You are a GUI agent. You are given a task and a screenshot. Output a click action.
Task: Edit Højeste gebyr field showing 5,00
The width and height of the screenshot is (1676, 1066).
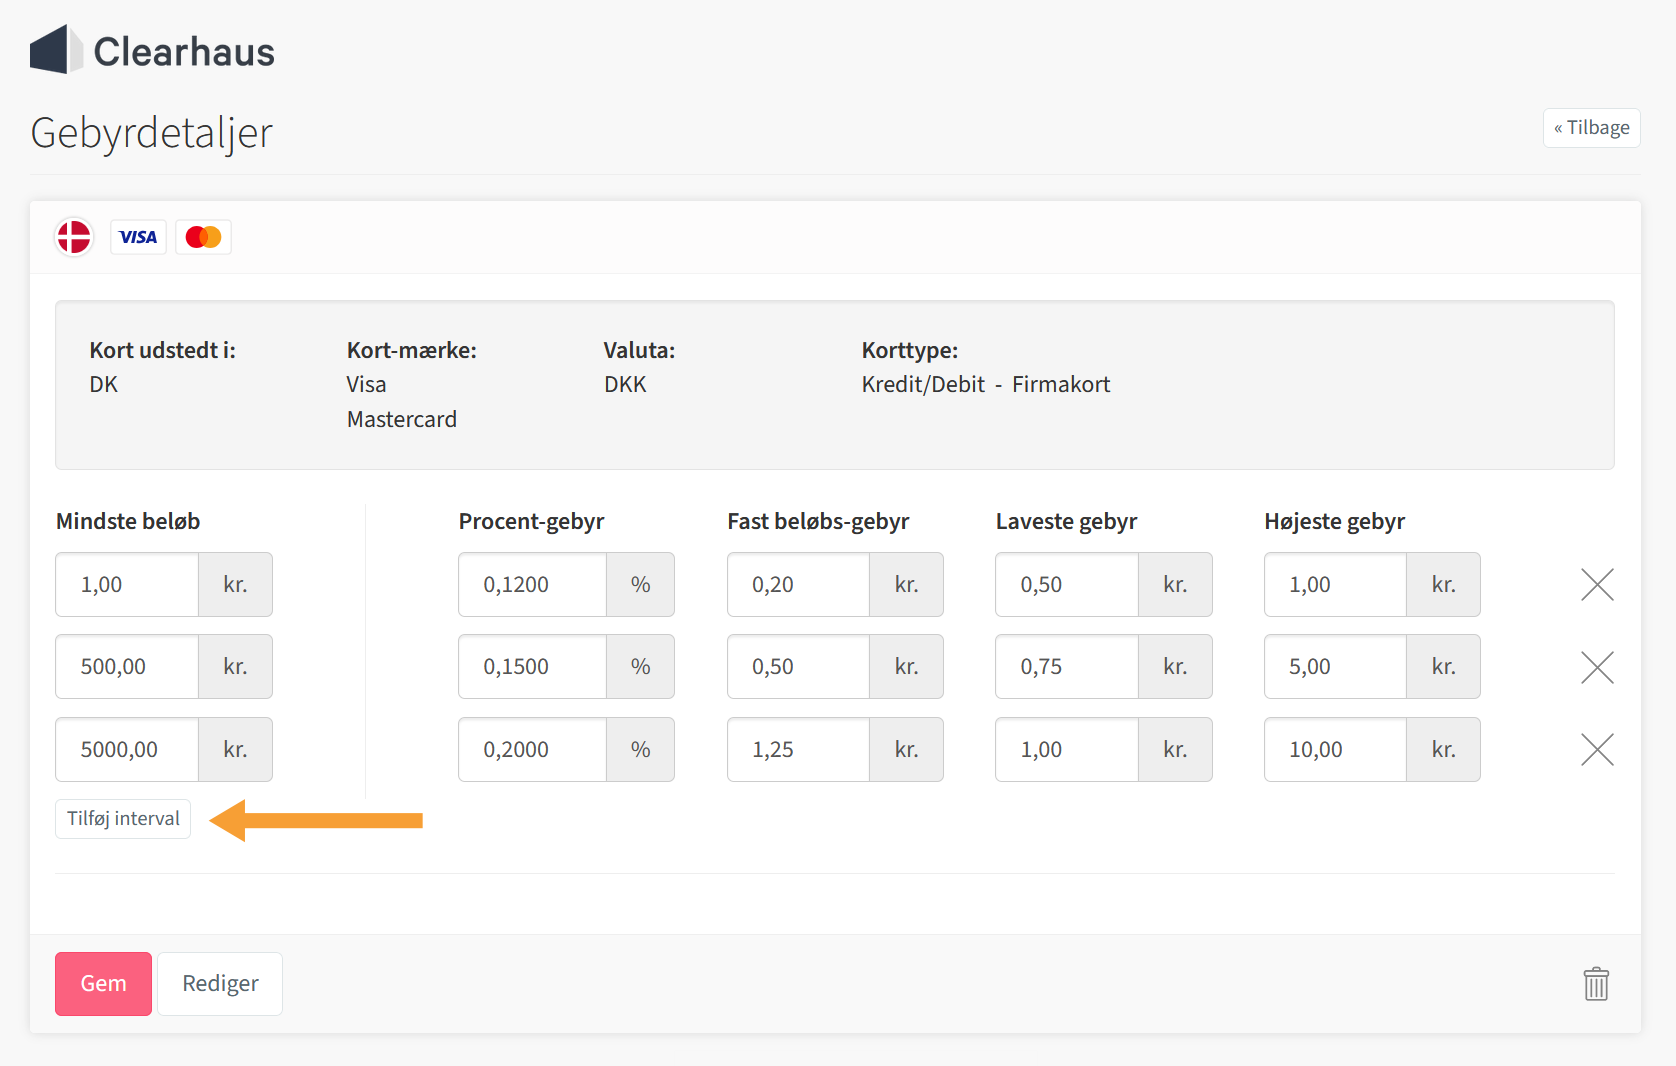(x=1335, y=667)
